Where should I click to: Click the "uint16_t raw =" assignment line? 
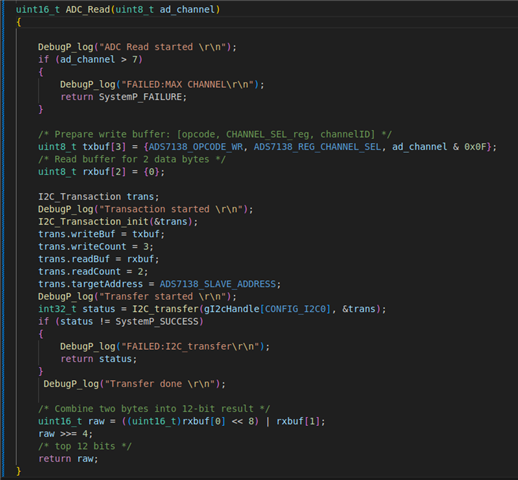click(x=182, y=421)
